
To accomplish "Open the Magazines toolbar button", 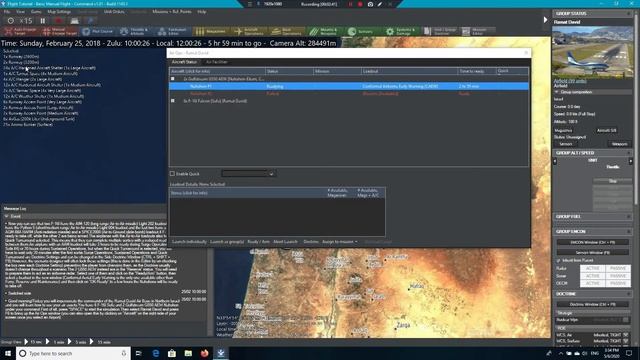I will point(211,31).
